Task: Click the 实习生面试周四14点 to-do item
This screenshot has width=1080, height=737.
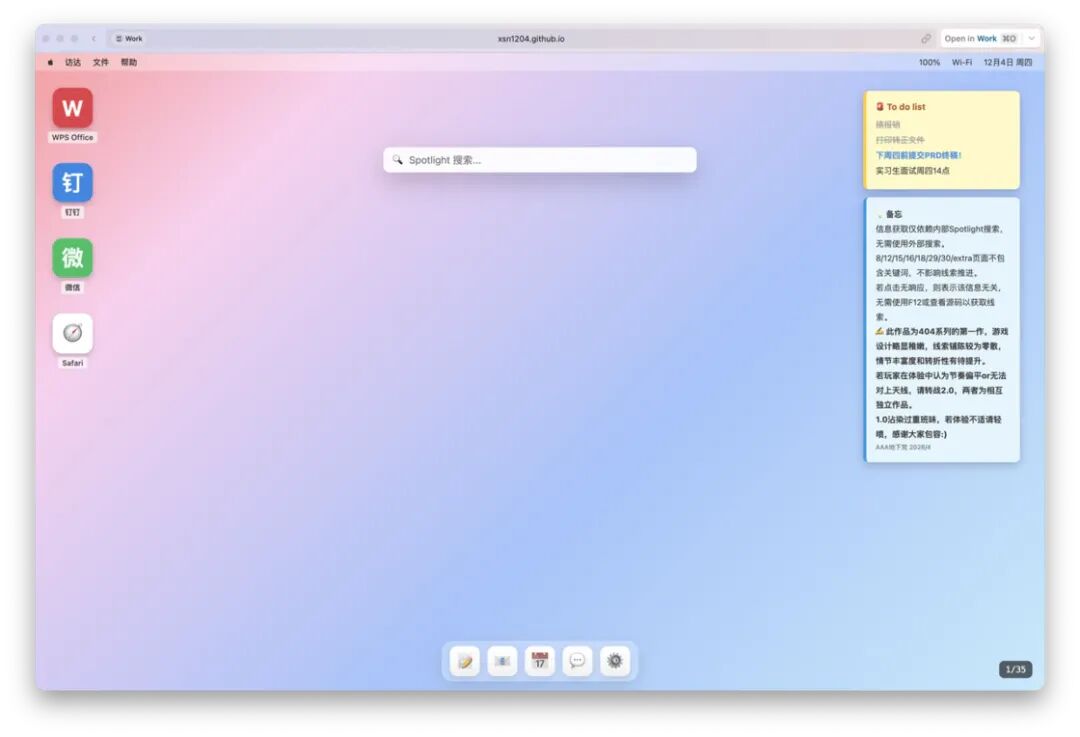Action: (x=913, y=171)
